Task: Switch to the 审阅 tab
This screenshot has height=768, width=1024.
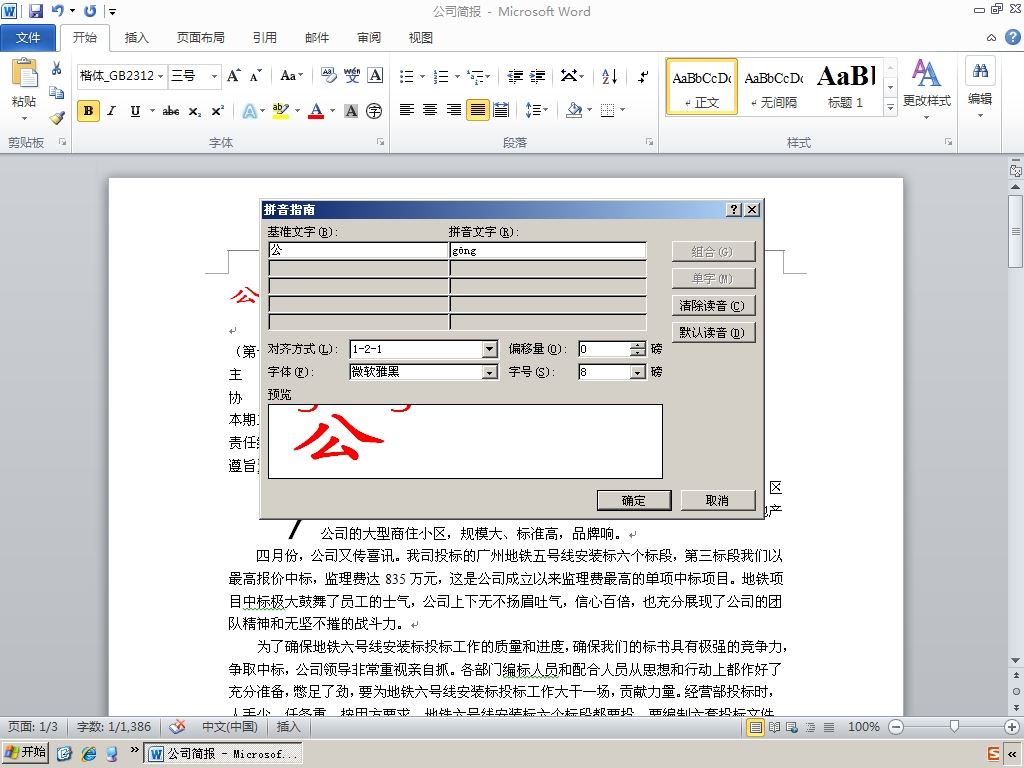Action: [x=369, y=37]
